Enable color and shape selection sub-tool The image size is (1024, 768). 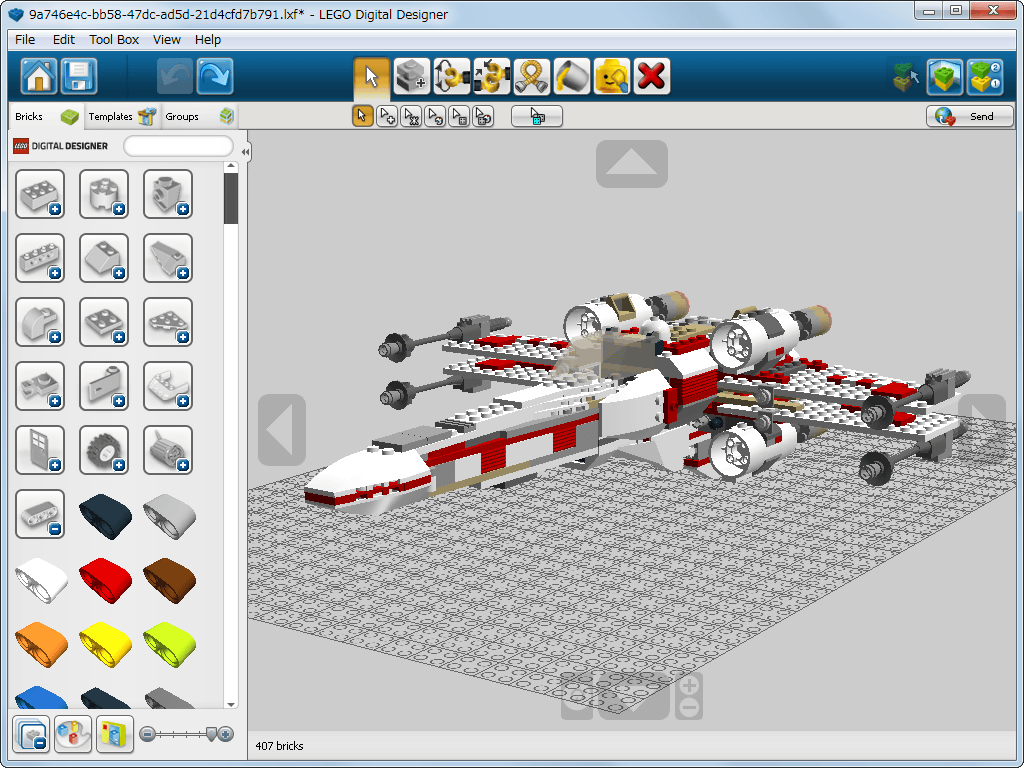pyautogui.click(x=483, y=116)
